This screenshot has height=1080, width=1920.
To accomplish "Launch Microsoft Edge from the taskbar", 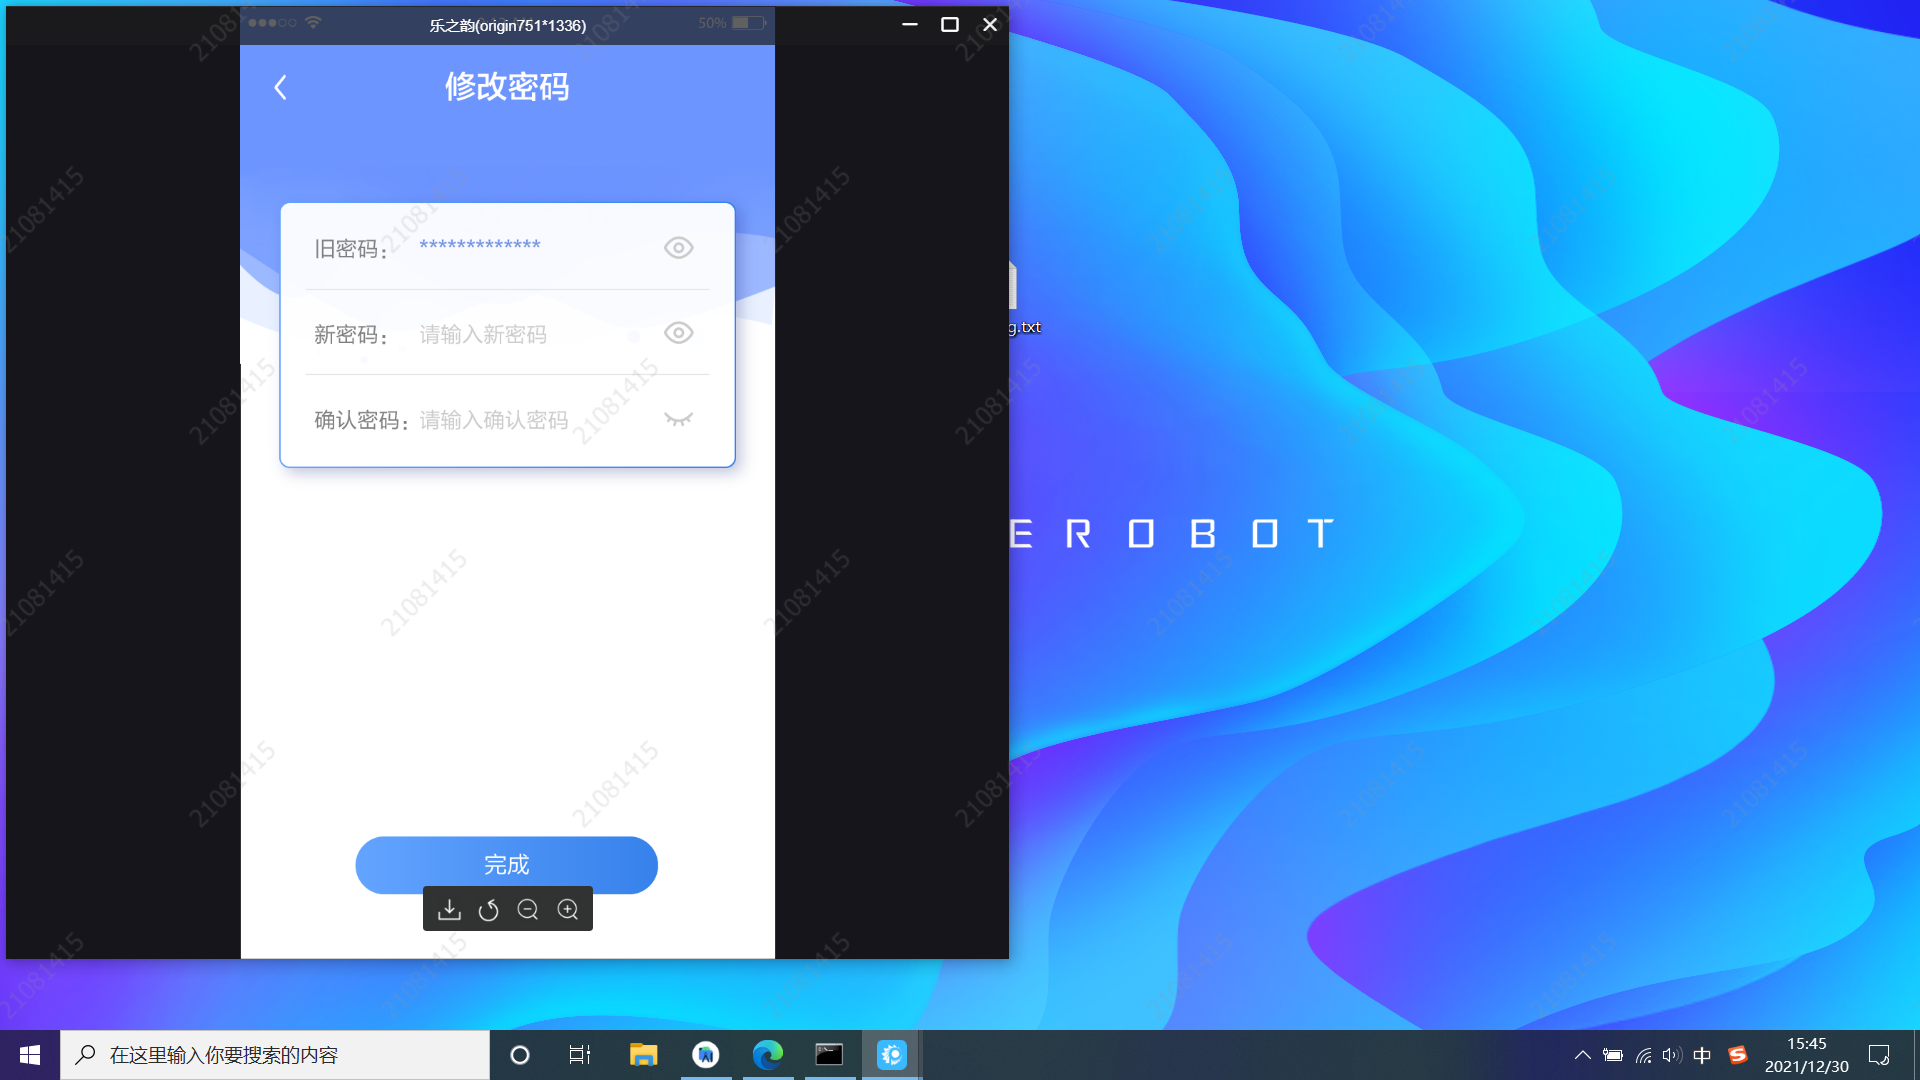I will click(x=767, y=1055).
